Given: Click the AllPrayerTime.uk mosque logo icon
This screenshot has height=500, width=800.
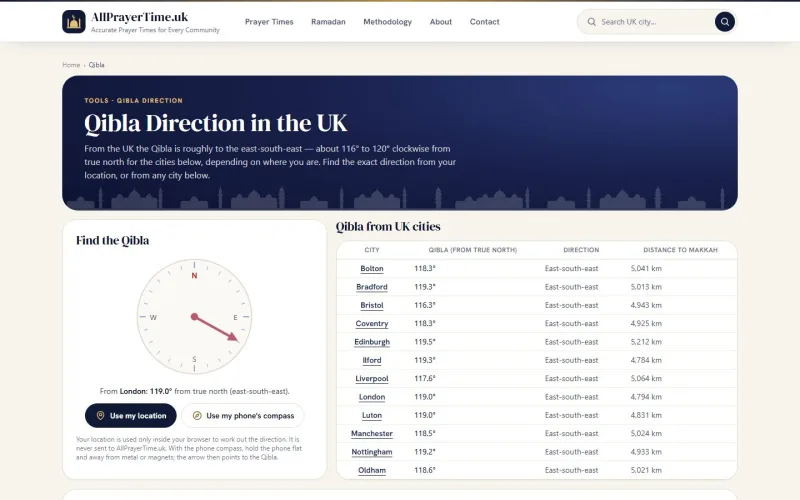Looking at the screenshot, I should point(74,21).
